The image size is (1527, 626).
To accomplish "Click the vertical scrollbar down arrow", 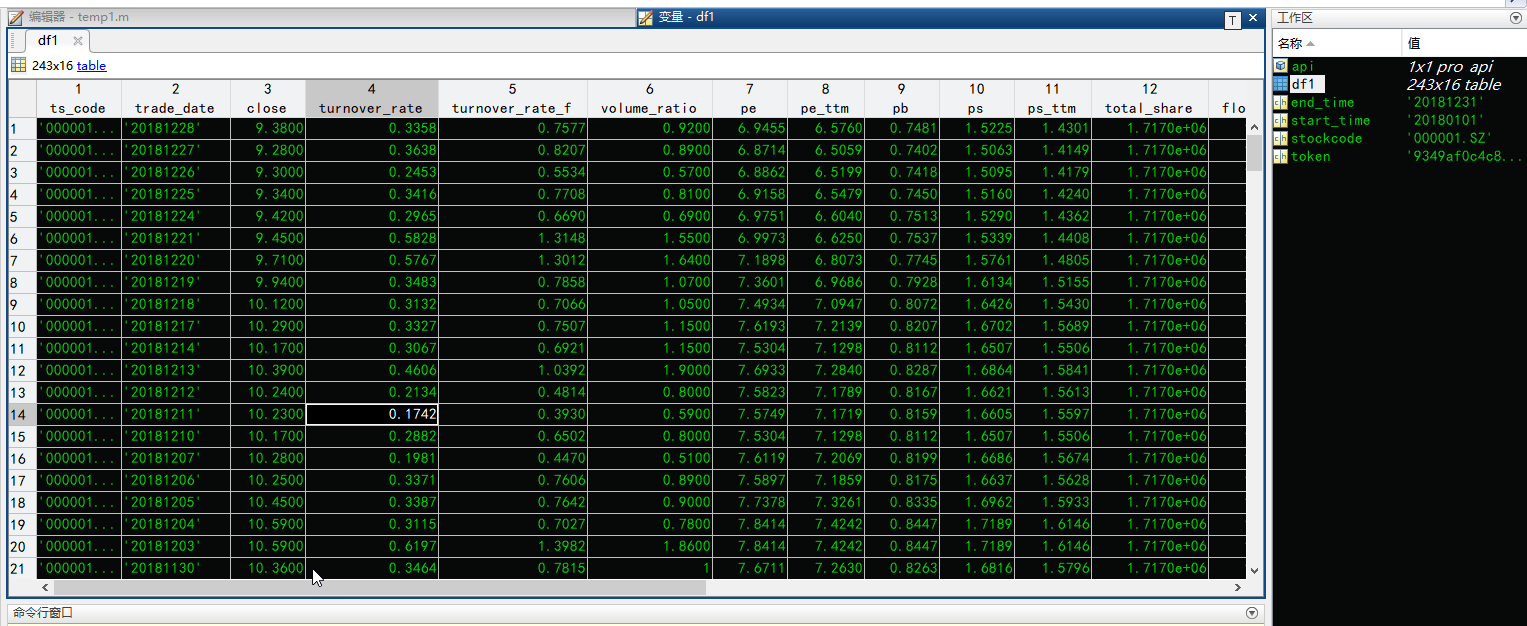I will click(1254, 570).
